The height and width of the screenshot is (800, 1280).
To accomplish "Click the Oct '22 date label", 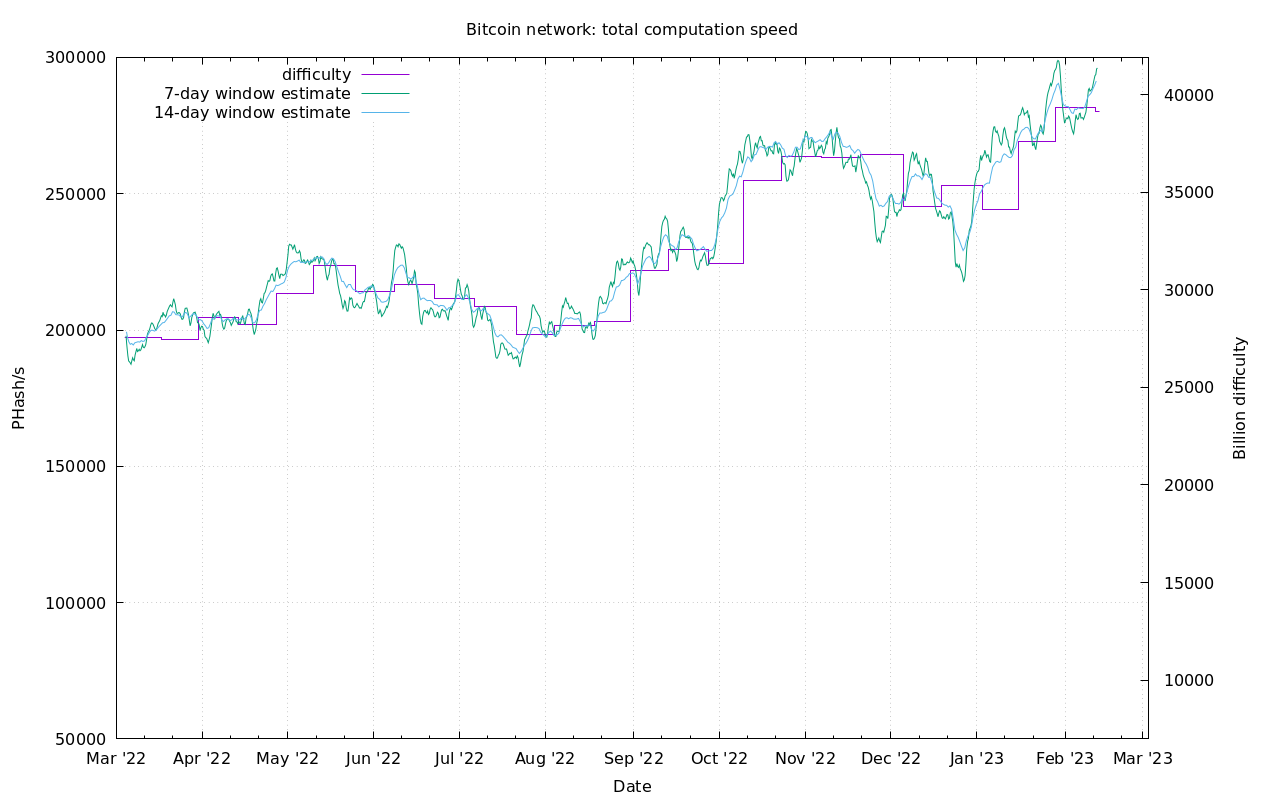I will (x=719, y=759).
